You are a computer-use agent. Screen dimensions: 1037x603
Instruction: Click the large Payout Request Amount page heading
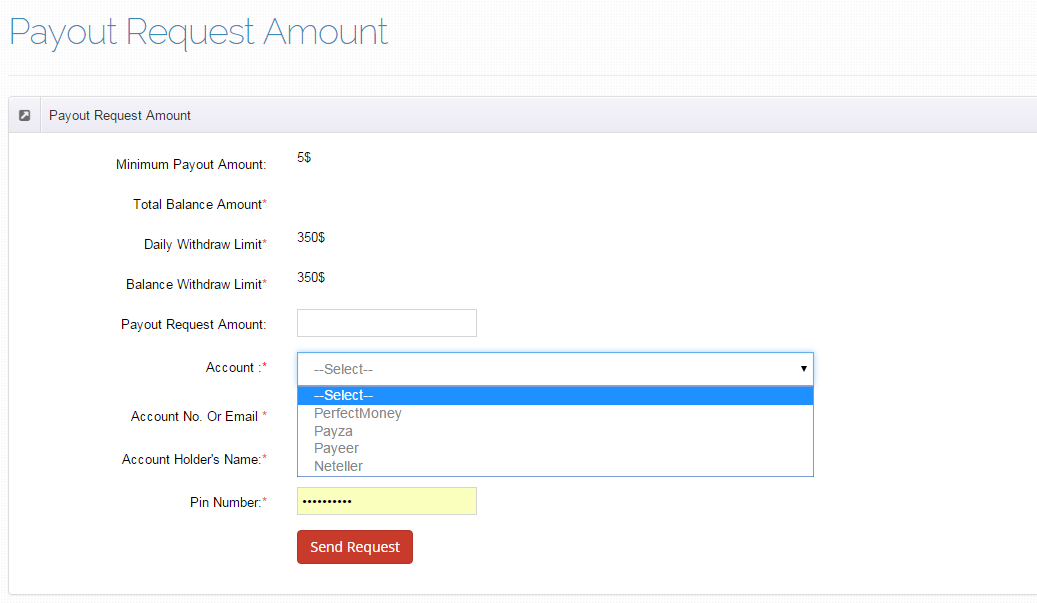coord(199,32)
